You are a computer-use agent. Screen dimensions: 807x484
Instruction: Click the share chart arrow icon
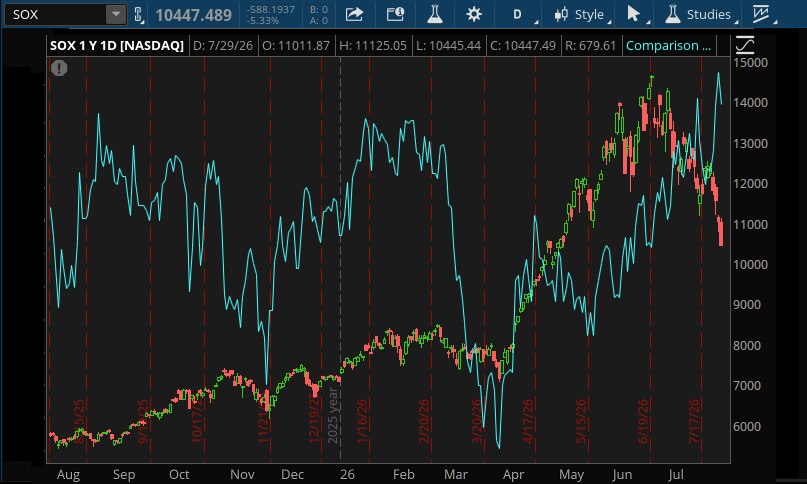tap(354, 14)
